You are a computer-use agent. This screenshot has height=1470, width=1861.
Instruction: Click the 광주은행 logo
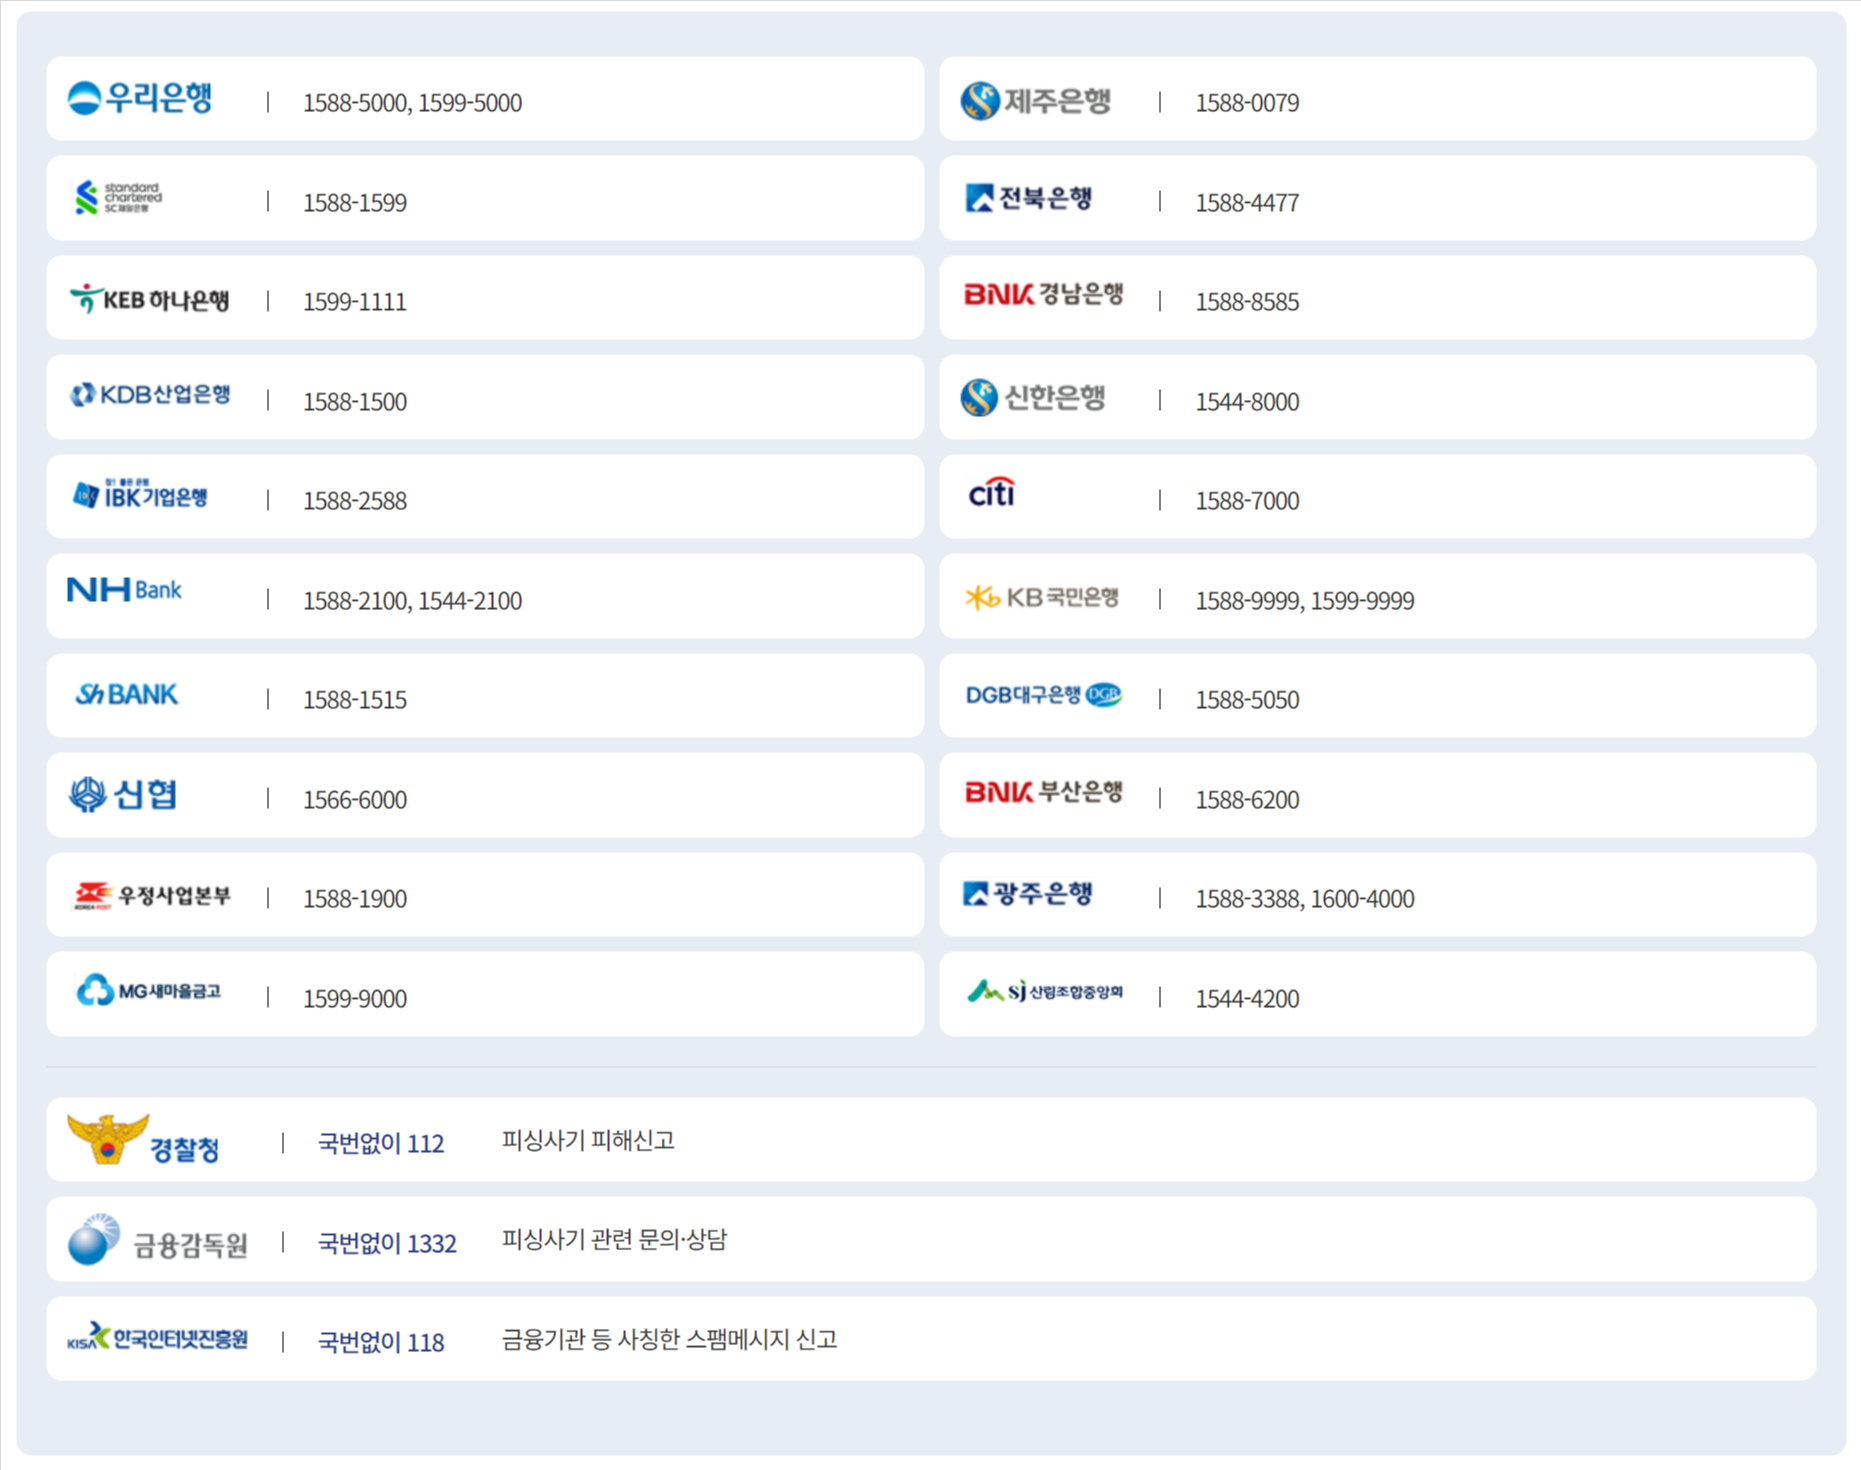(1027, 893)
